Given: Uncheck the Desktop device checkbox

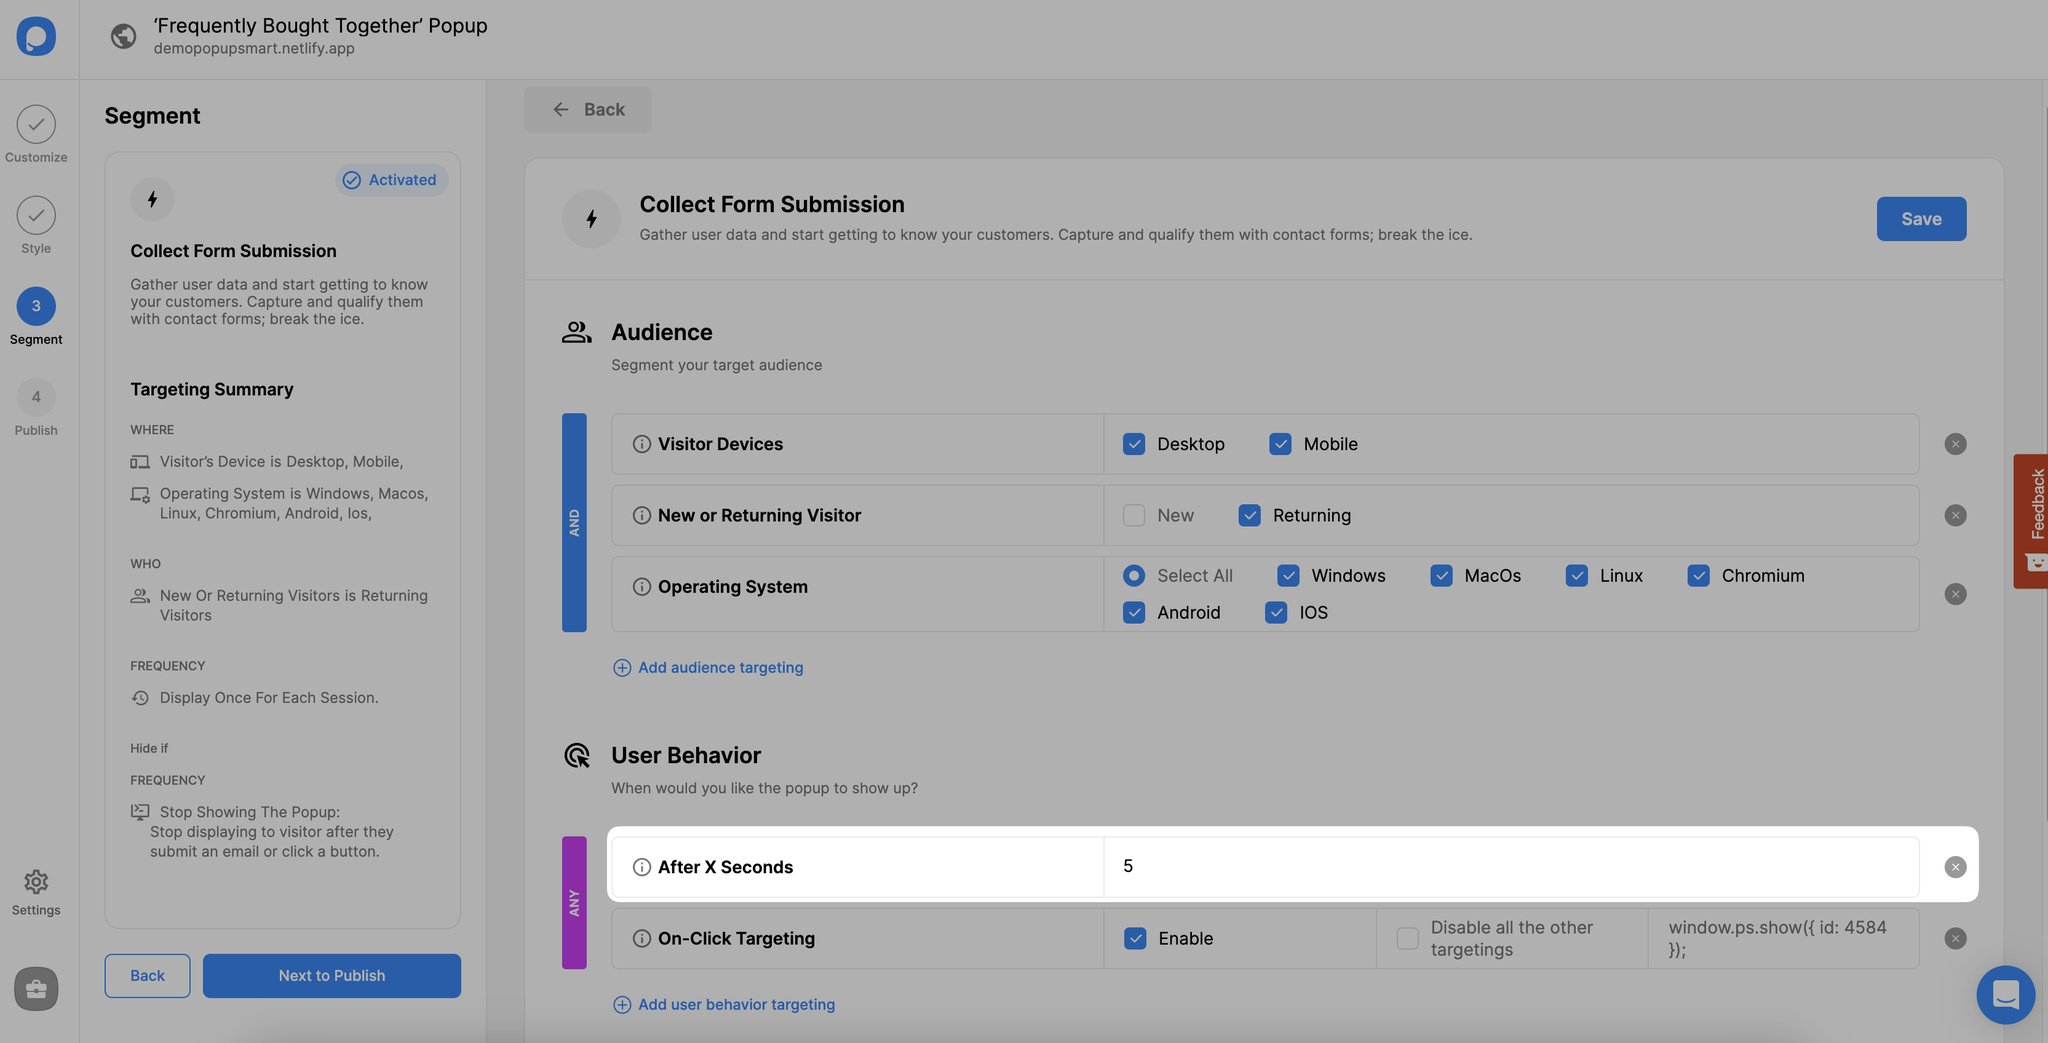Looking at the screenshot, I should pos(1134,444).
